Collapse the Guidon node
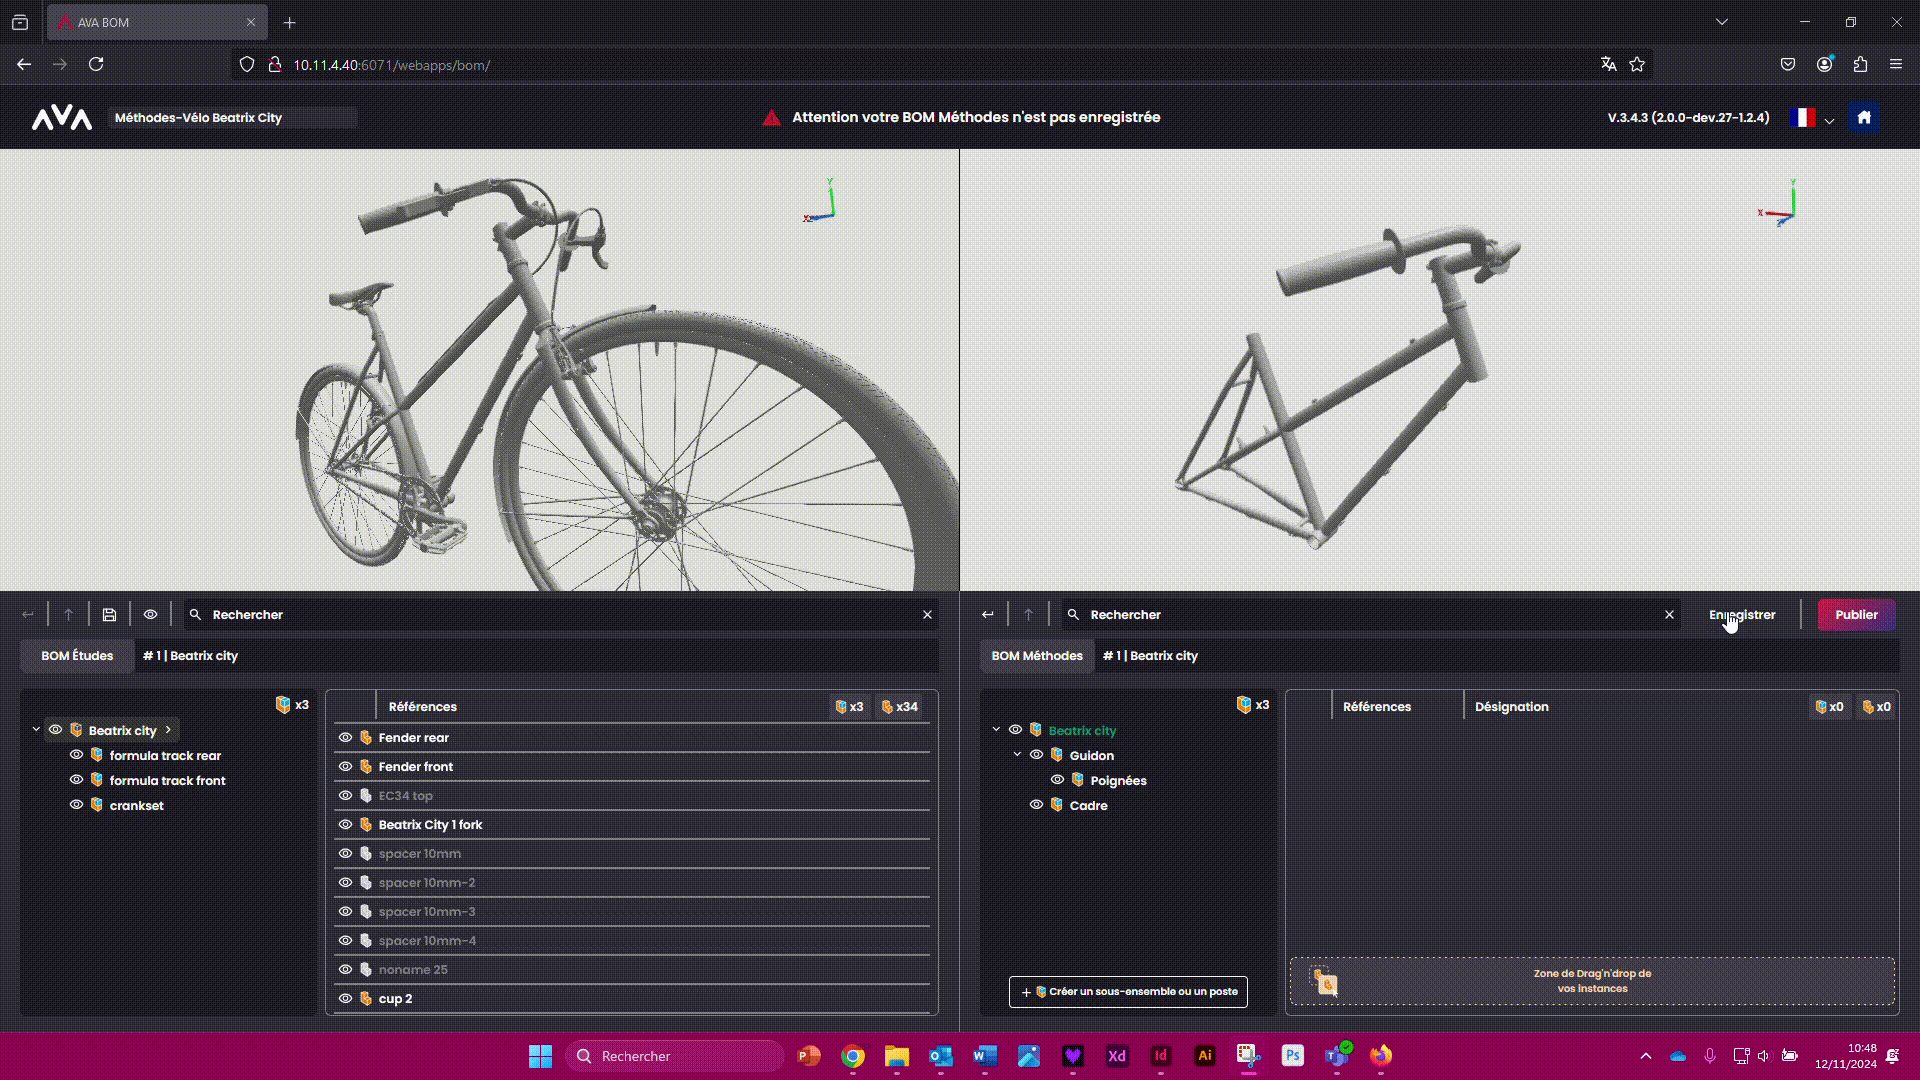 (x=1017, y=755)
